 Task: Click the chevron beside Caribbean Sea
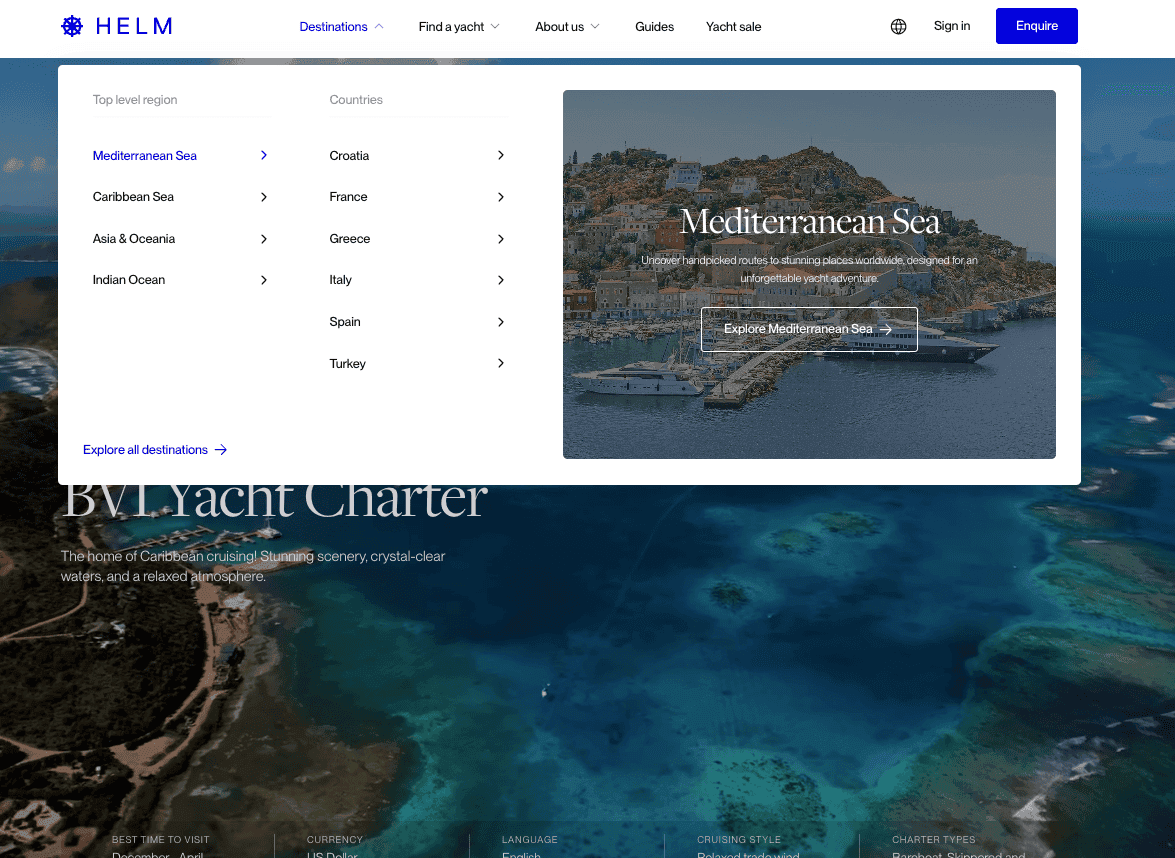click(264, 197)
